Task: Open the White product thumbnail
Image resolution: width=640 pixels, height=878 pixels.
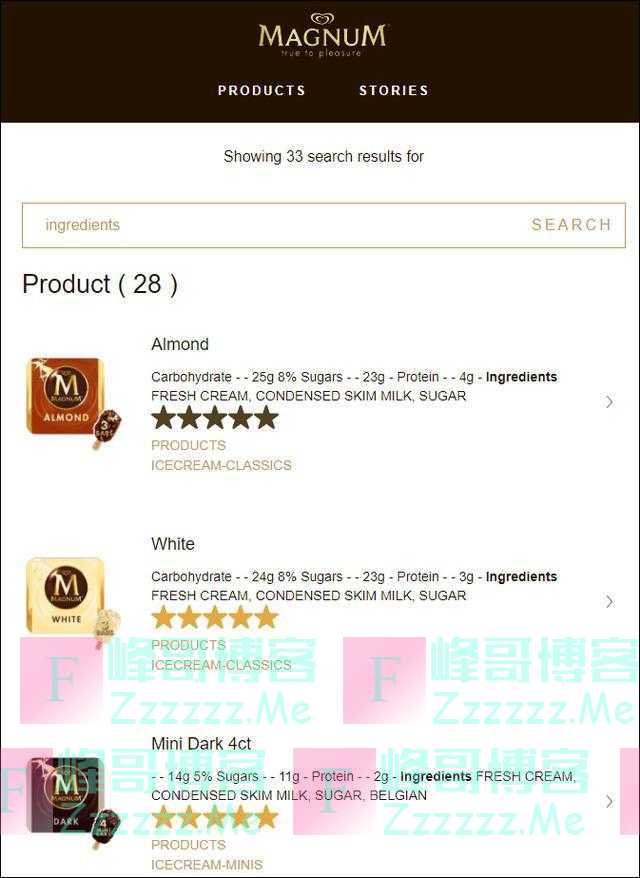Action: (73, 603)
